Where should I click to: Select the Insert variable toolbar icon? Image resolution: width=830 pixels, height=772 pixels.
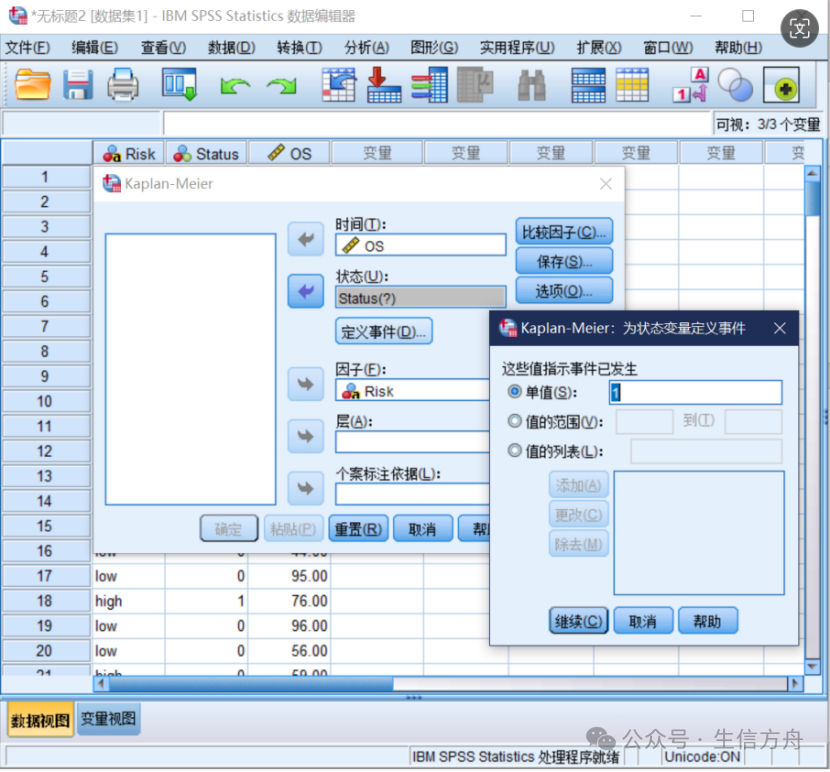632,85
